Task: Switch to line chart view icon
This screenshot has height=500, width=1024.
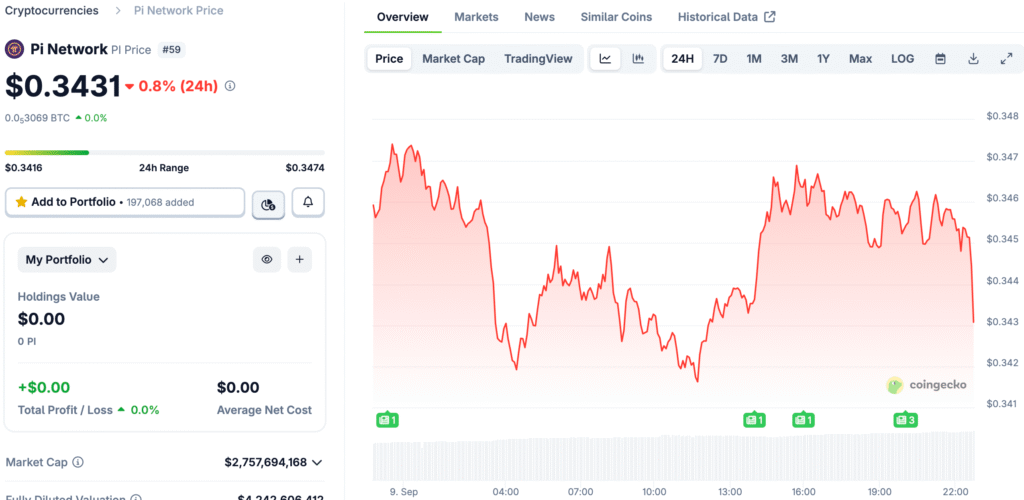Action: click(x=605, y=59)
